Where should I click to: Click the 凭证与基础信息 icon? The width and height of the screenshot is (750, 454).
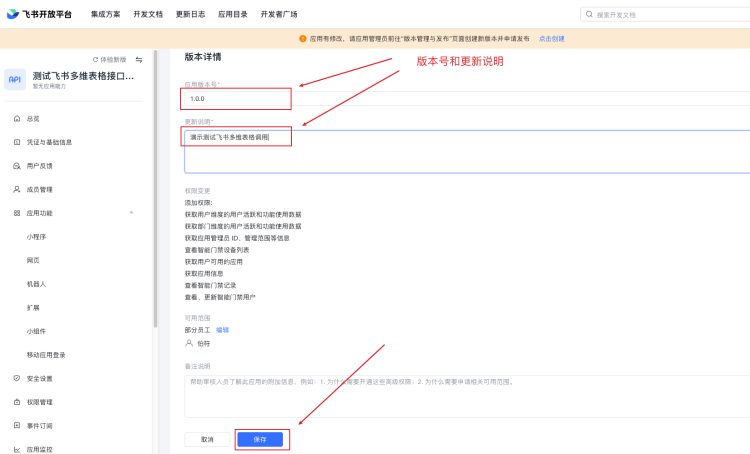coord(17,142)
